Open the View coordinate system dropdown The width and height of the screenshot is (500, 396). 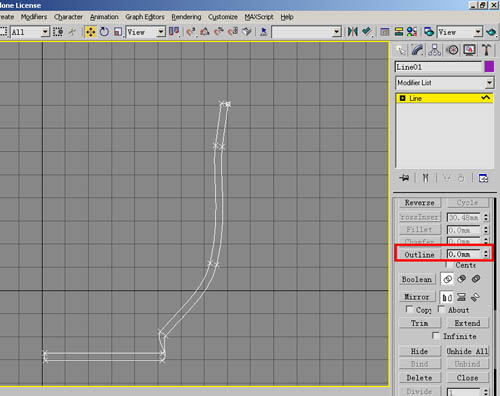(x=161, y=32)
